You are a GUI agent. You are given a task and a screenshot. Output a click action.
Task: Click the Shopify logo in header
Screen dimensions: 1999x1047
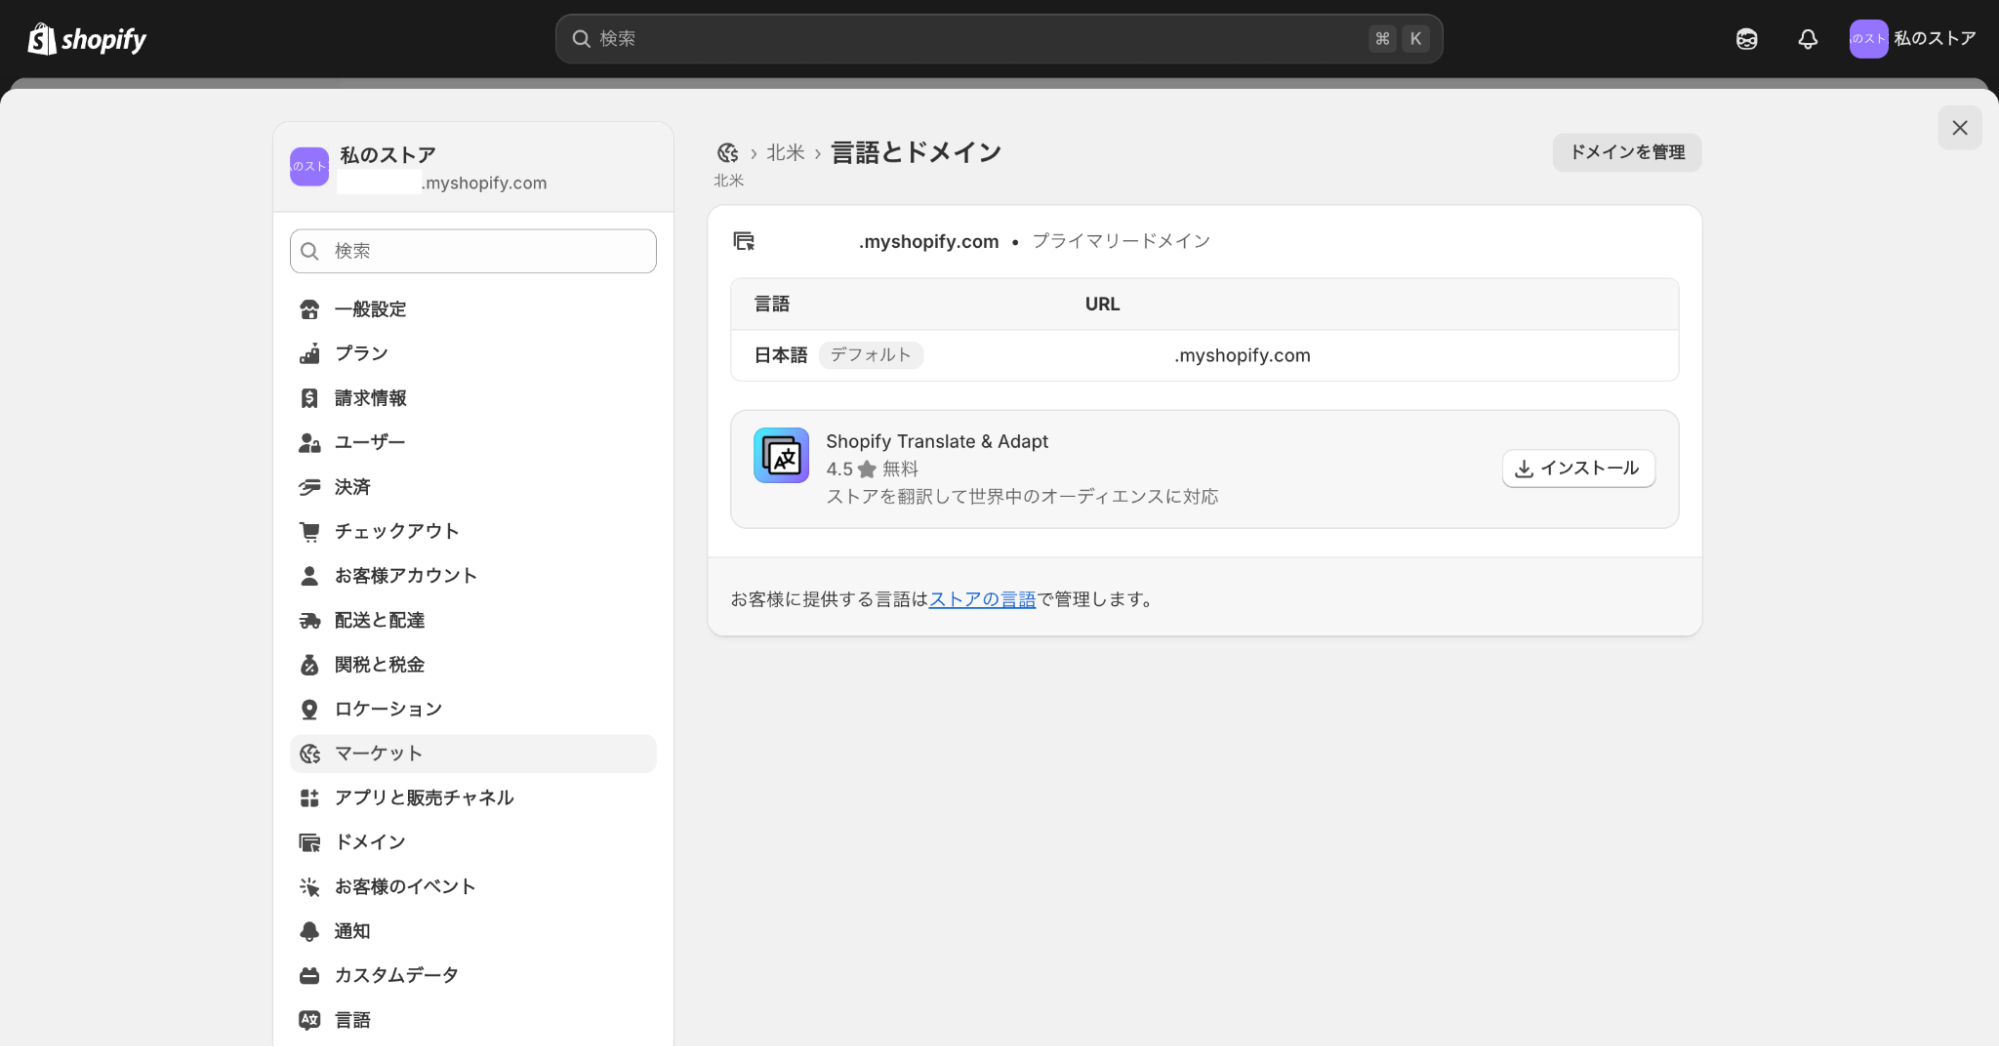pyautogui.click(x=87, y=39)
